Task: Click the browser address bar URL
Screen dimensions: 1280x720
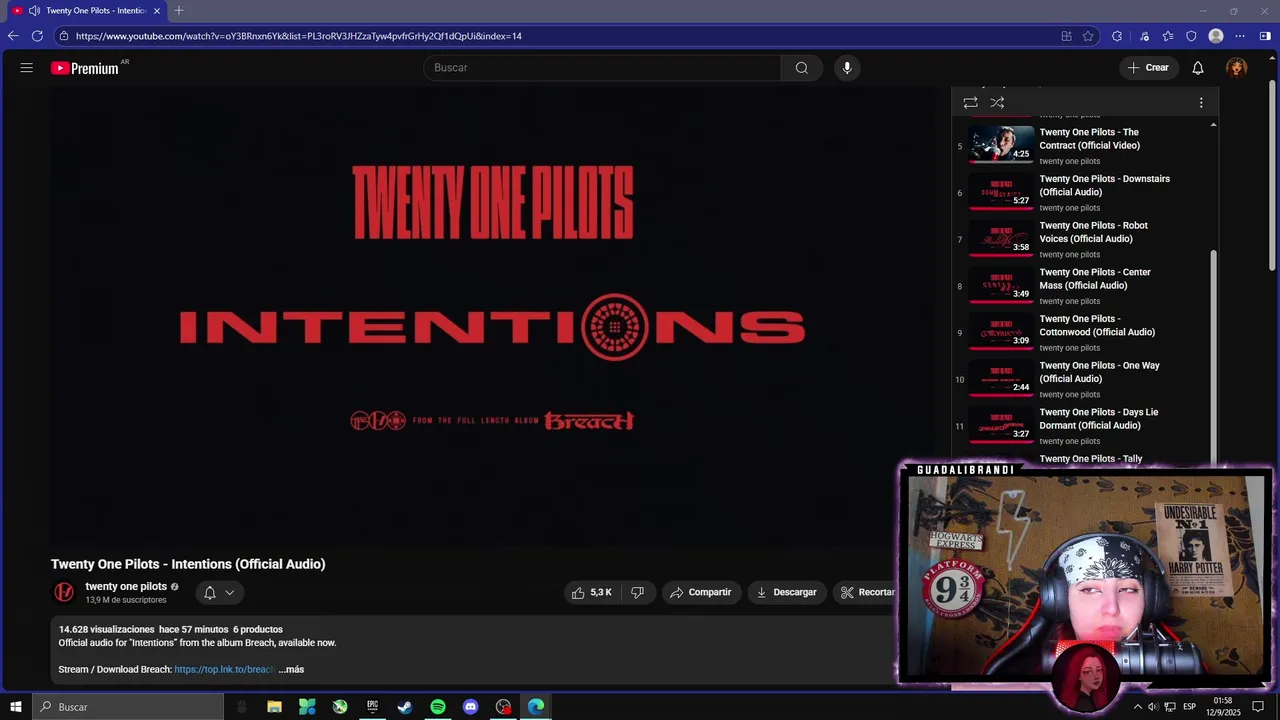Action: (299, 36)
